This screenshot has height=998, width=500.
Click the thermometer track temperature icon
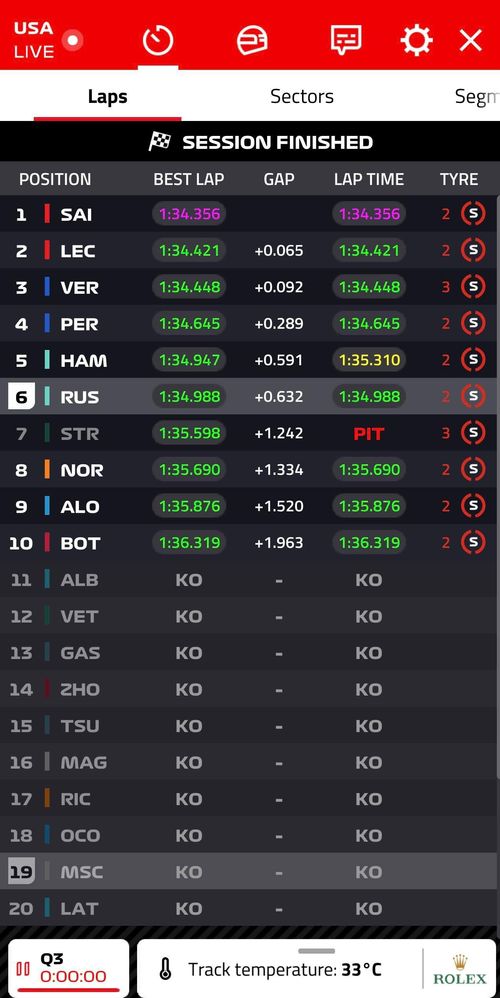[165, 970]
